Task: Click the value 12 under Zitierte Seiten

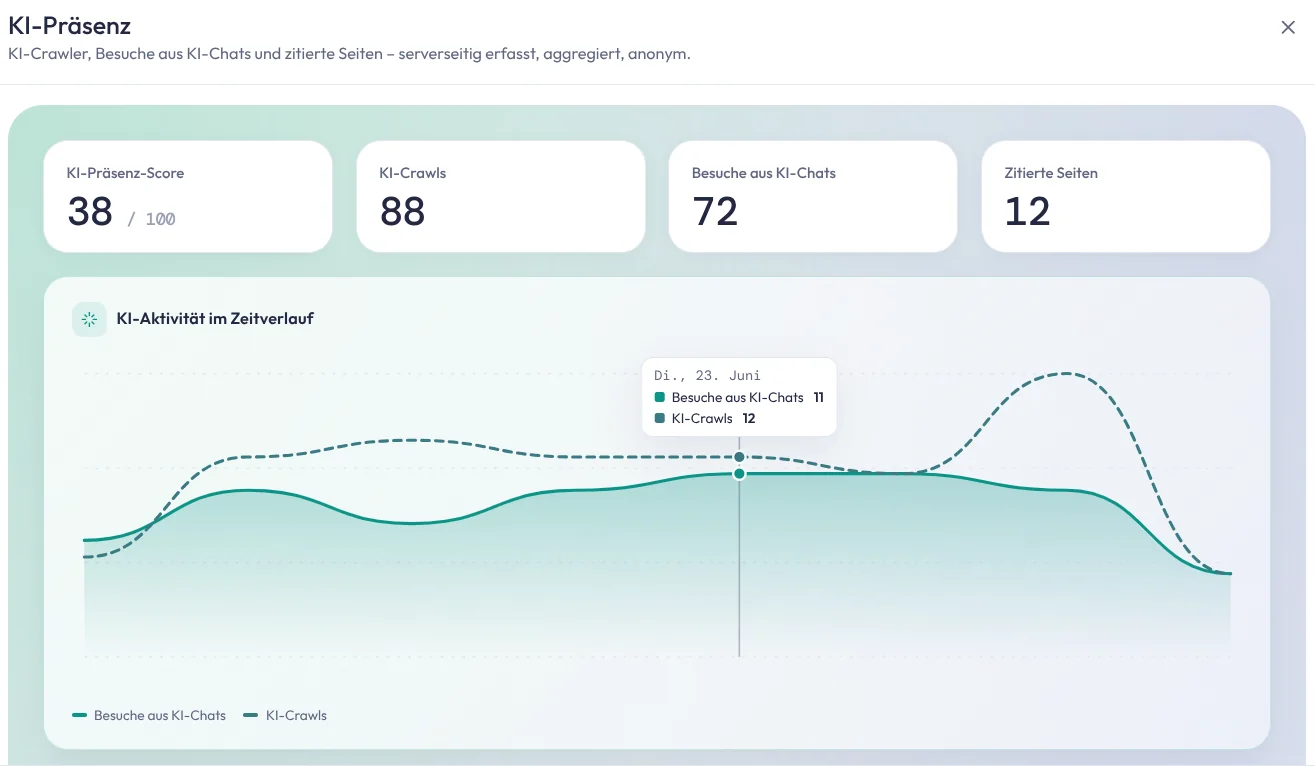Action: 1027,211
